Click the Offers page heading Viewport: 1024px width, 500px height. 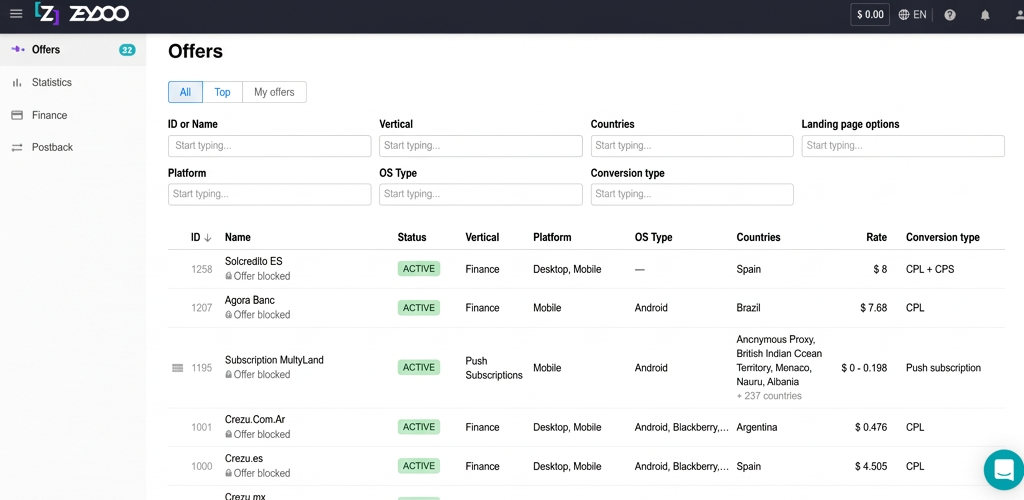point(195,51)
